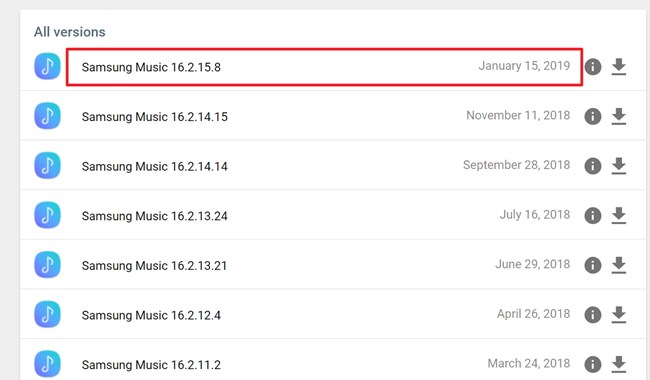Click music app thumbnail beside 16.2.15.8
Image resolution: width=650 pixels, height=380 pixels.
click(47, 66)
